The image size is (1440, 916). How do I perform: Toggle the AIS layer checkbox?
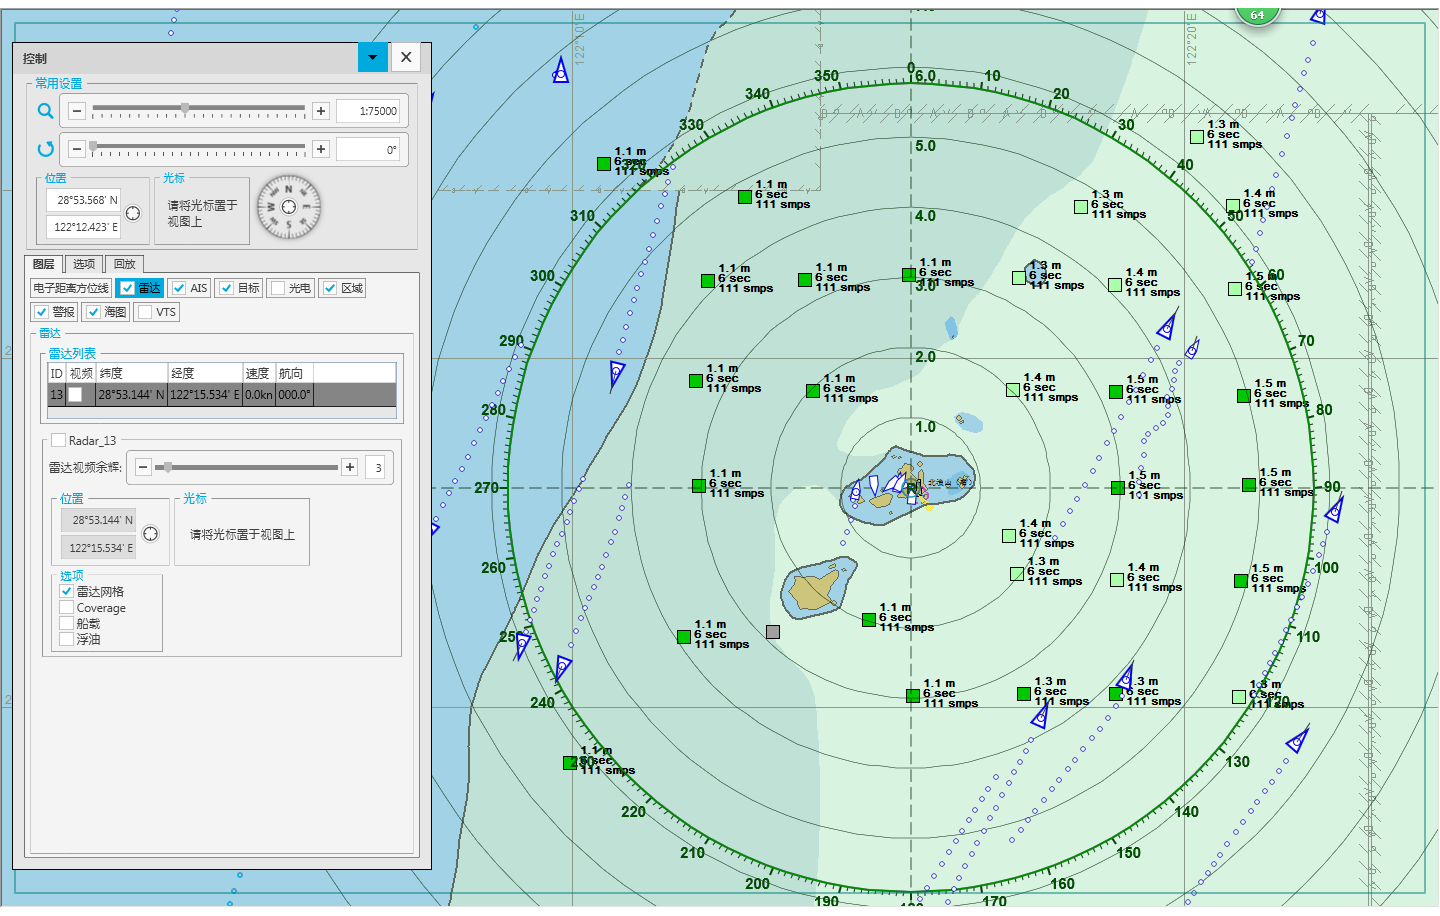click(x=179, y=288)
